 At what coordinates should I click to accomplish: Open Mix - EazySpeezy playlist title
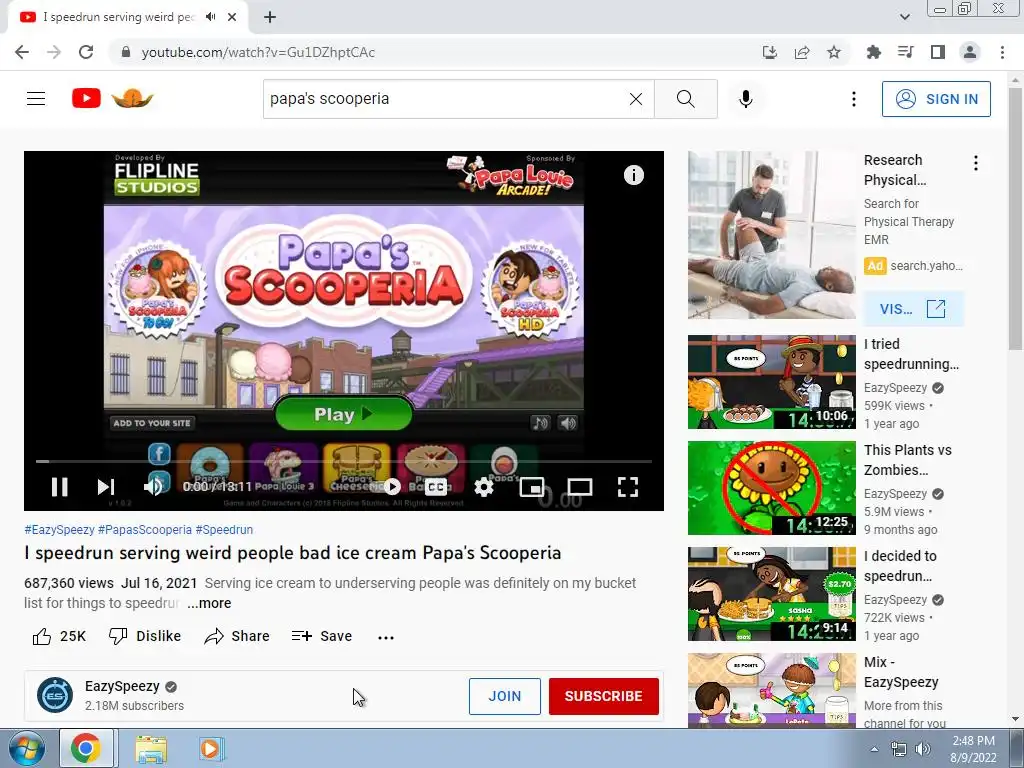coord(901,672)
